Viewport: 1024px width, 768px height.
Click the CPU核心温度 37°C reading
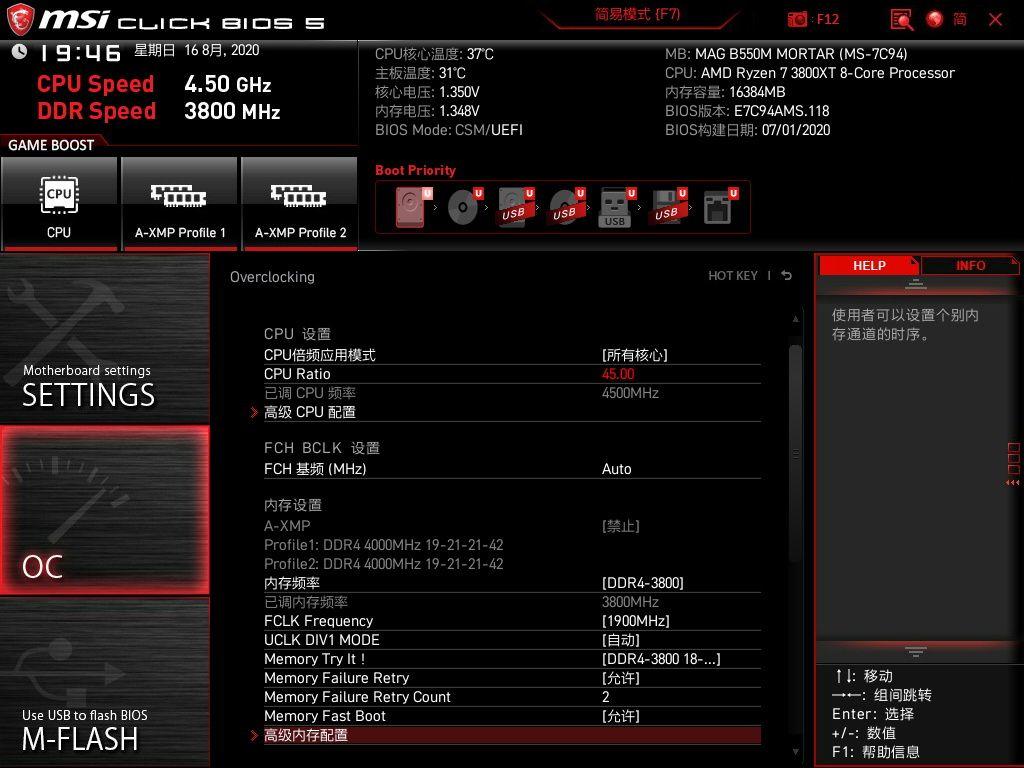[434, 54]
